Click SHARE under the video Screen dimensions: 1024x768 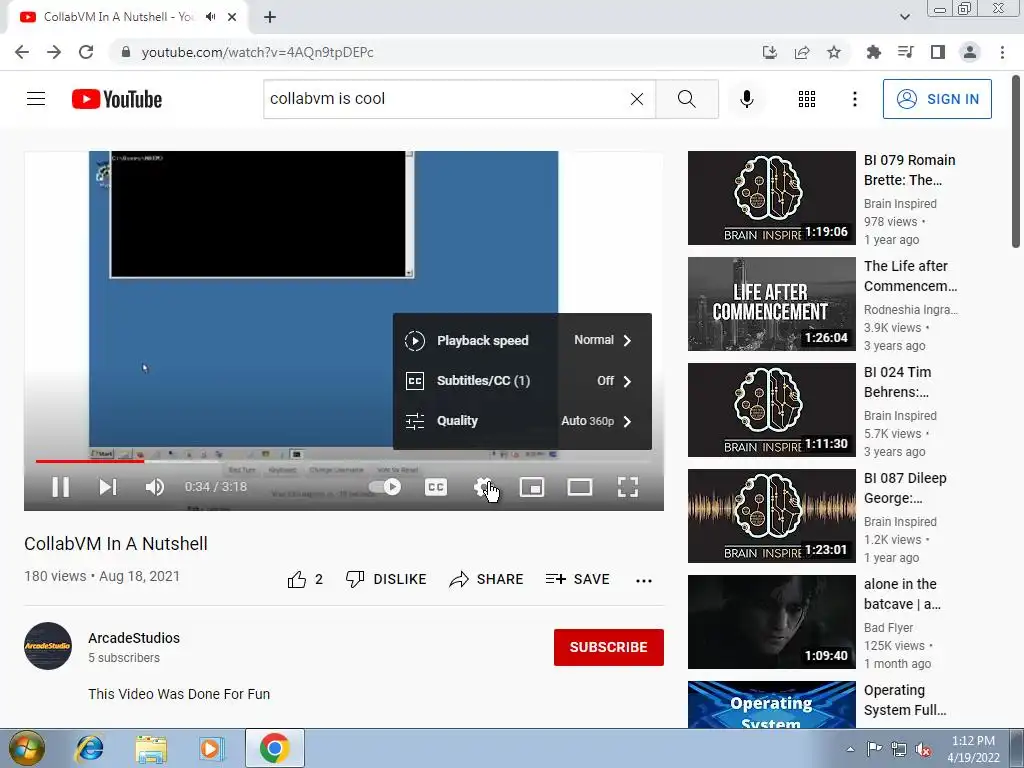(487, 579)
